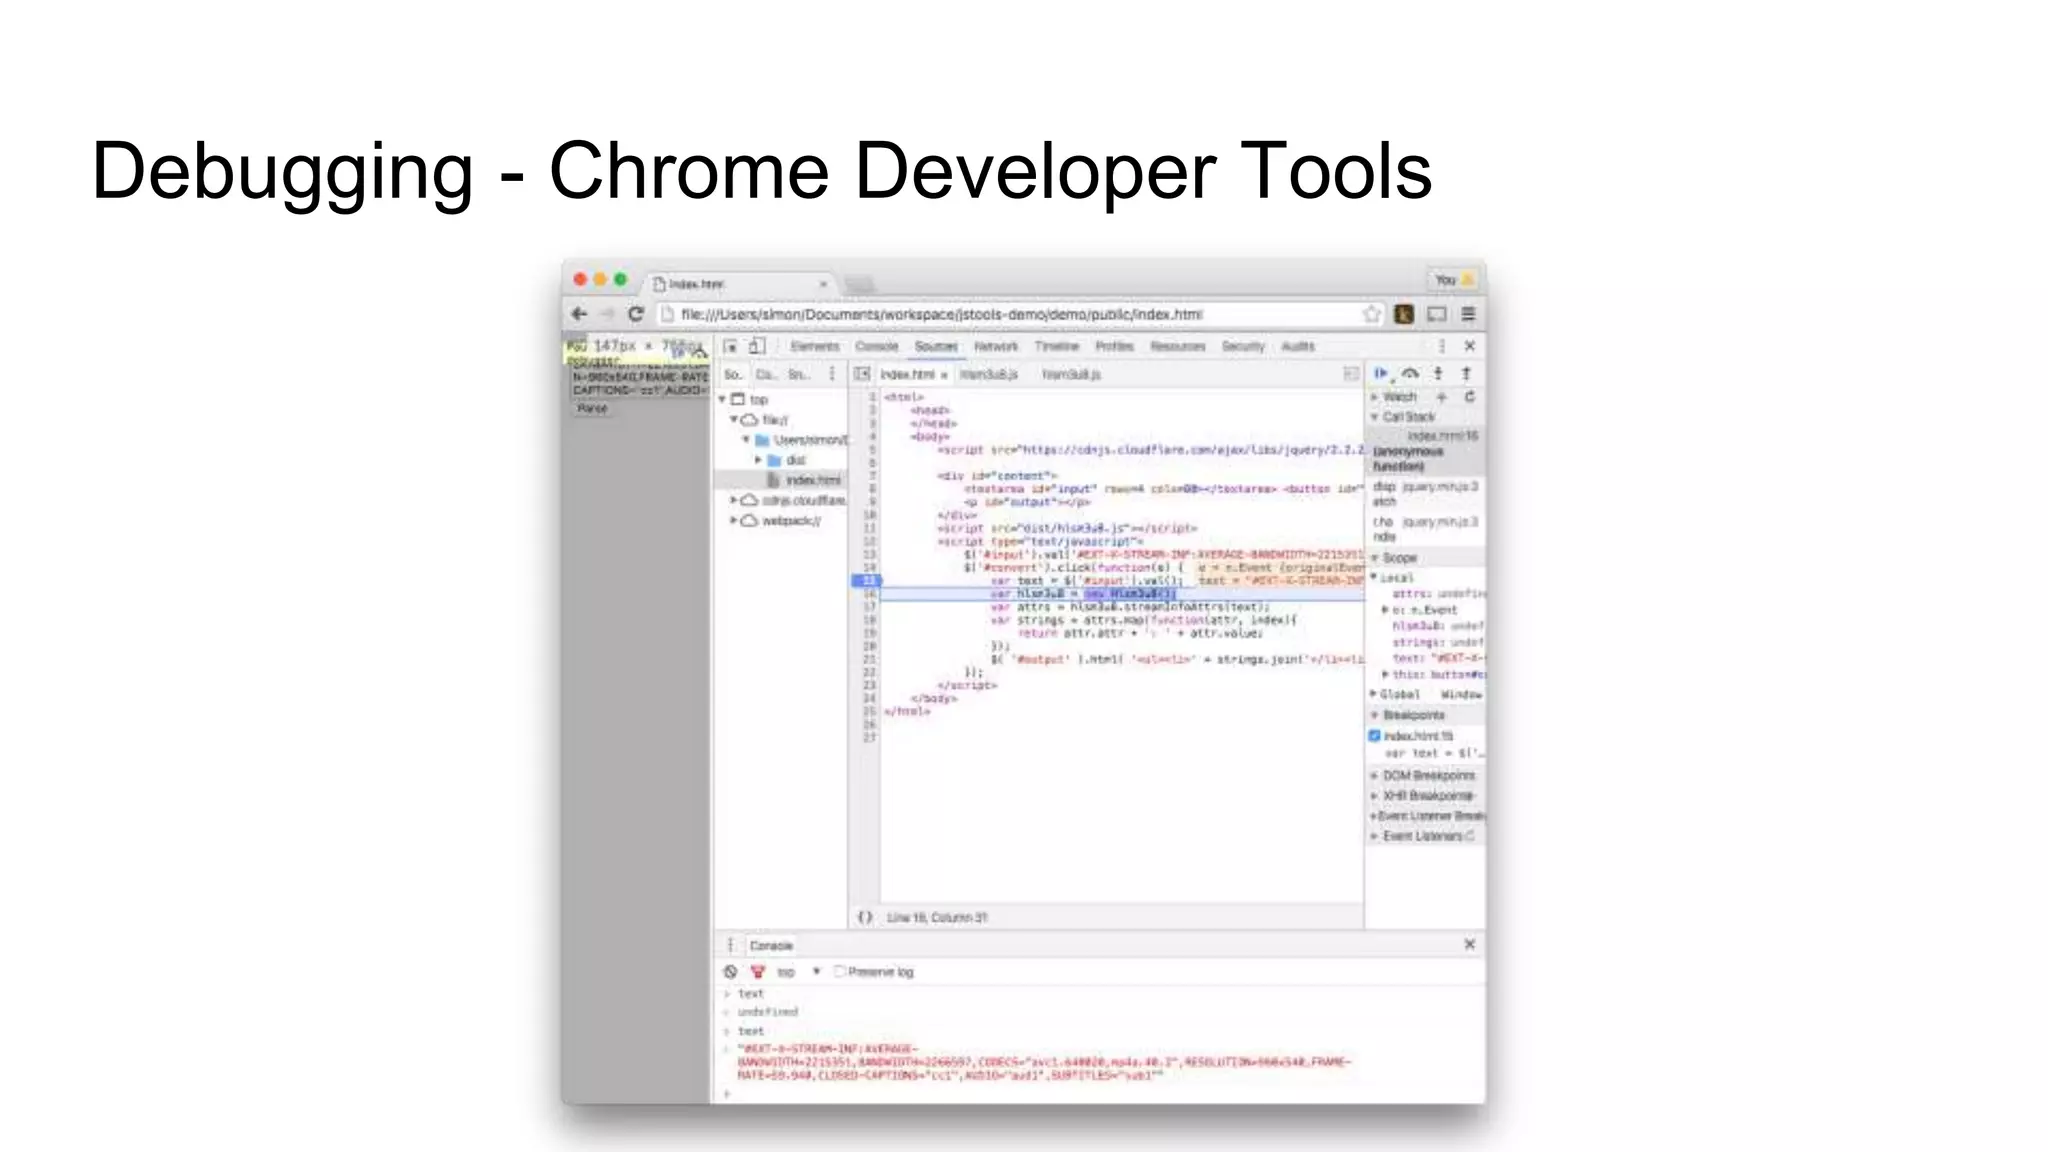Viewport: 2048px width, 1152px height.
Task: Open the DevTools more options menu
Action: tap(1442, 346)
